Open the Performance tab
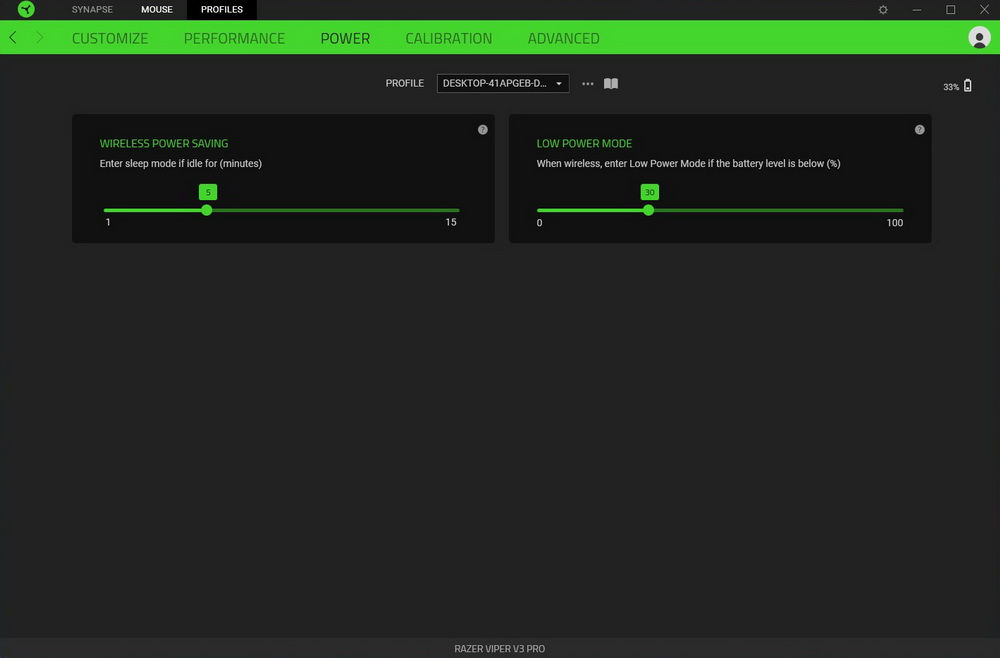The image size is (1000, 658). point(234,38)
